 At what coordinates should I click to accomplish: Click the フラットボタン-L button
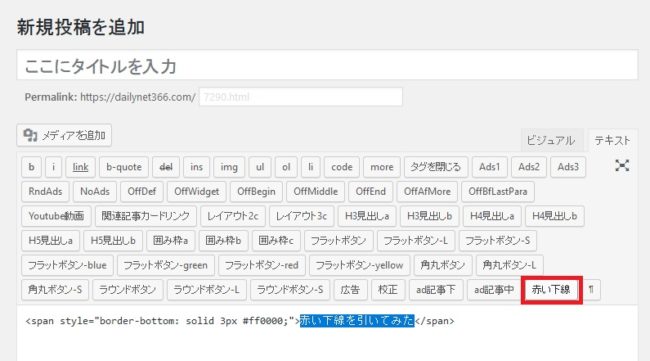(x=416, y=240)
